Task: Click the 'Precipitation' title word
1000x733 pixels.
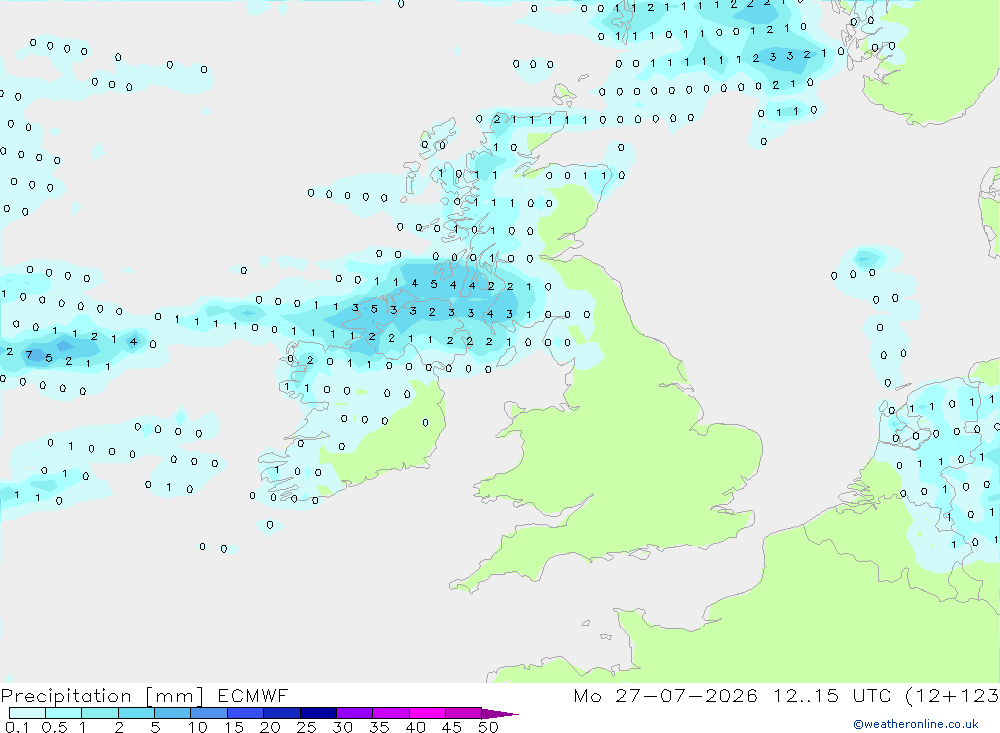Action: click(x=66, y=696)
